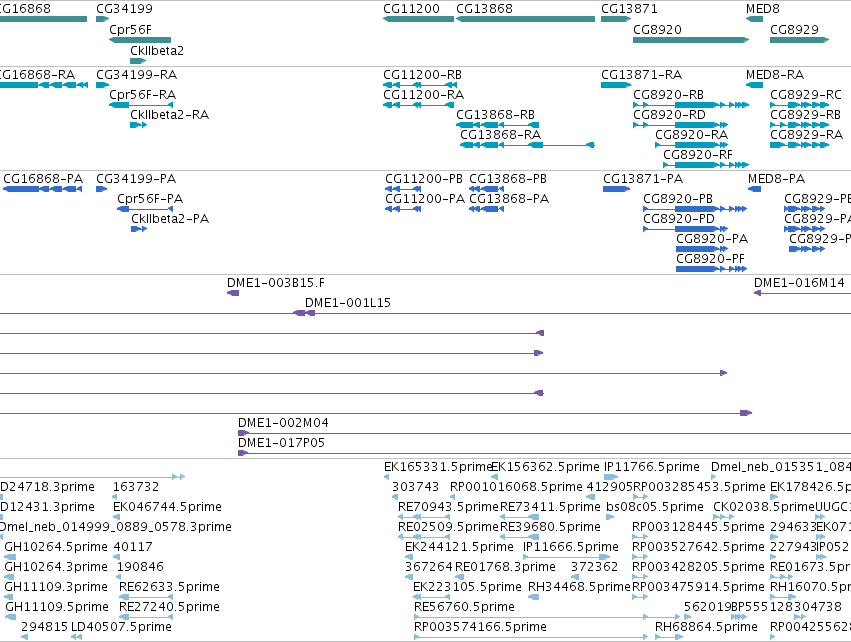Viewport: 851px width, 642px height.
Task: Click the CG8929 gene label
Action: 794,29
